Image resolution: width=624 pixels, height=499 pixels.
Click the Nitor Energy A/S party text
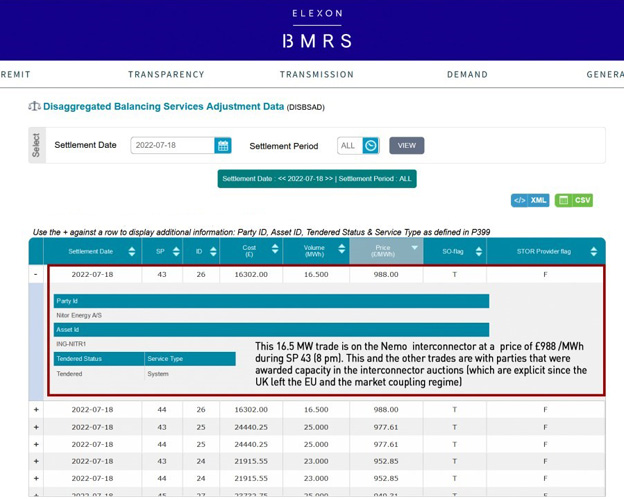[79, 315]
